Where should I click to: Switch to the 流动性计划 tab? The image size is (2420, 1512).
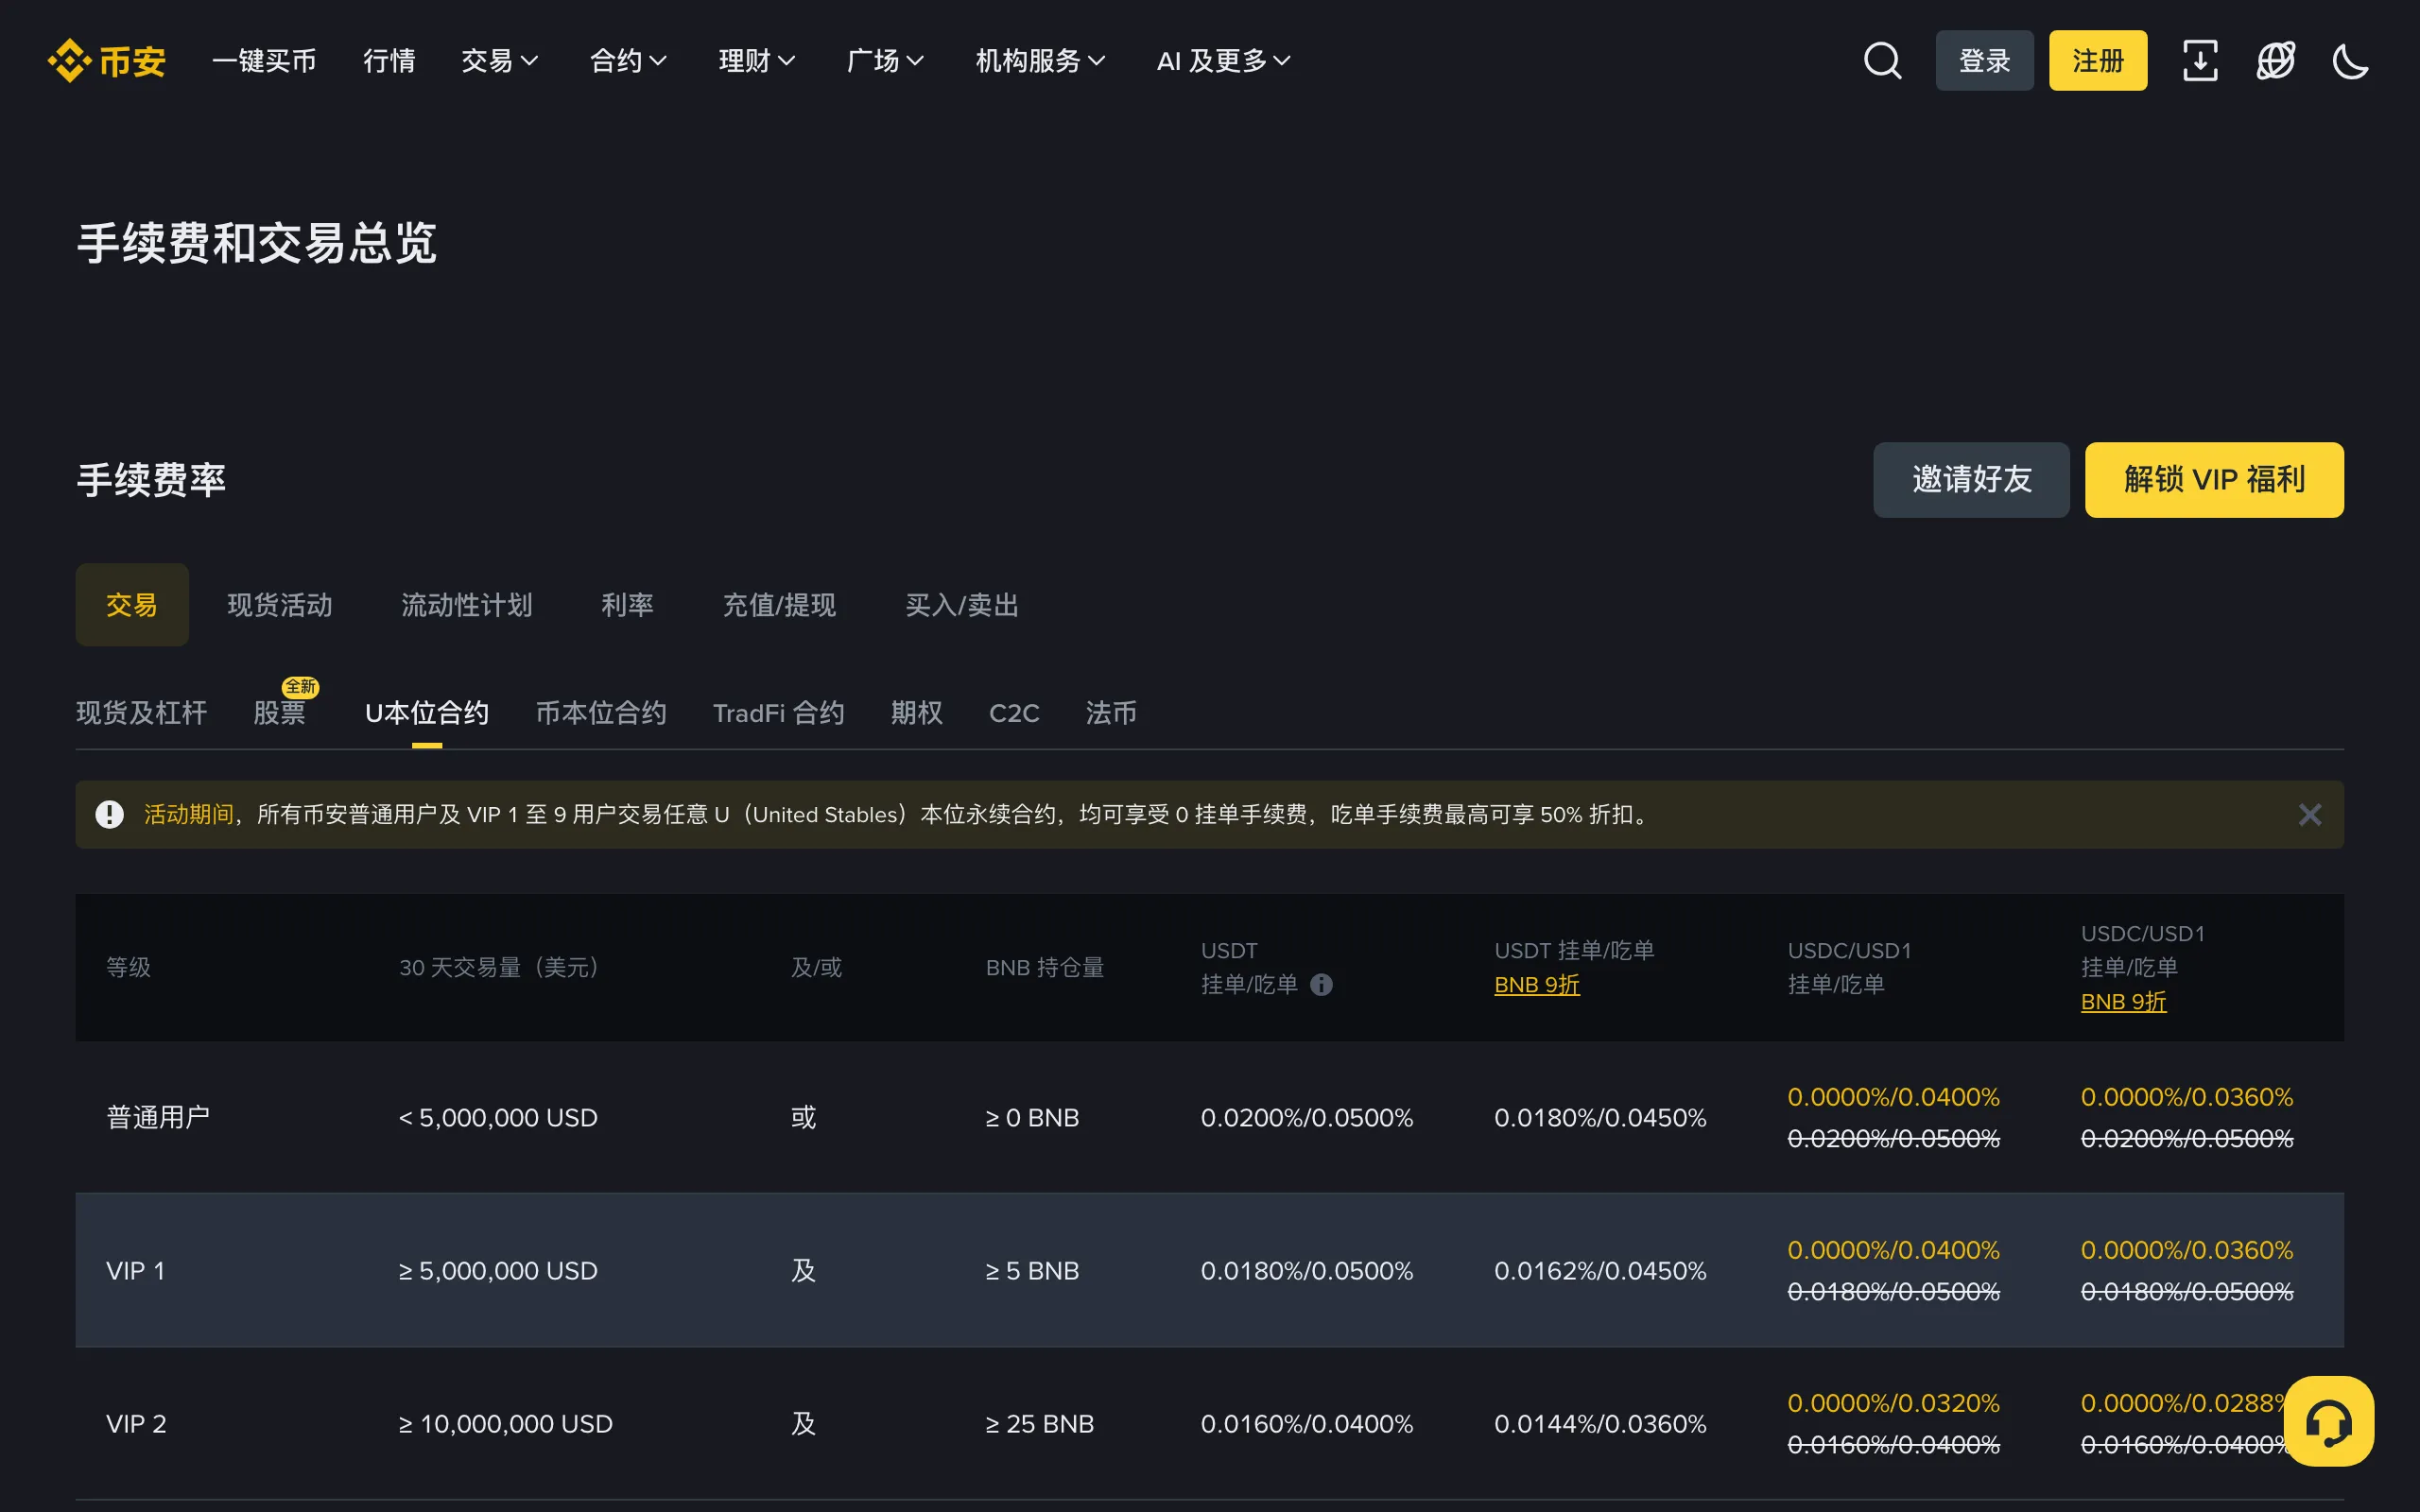click(467, 605)
